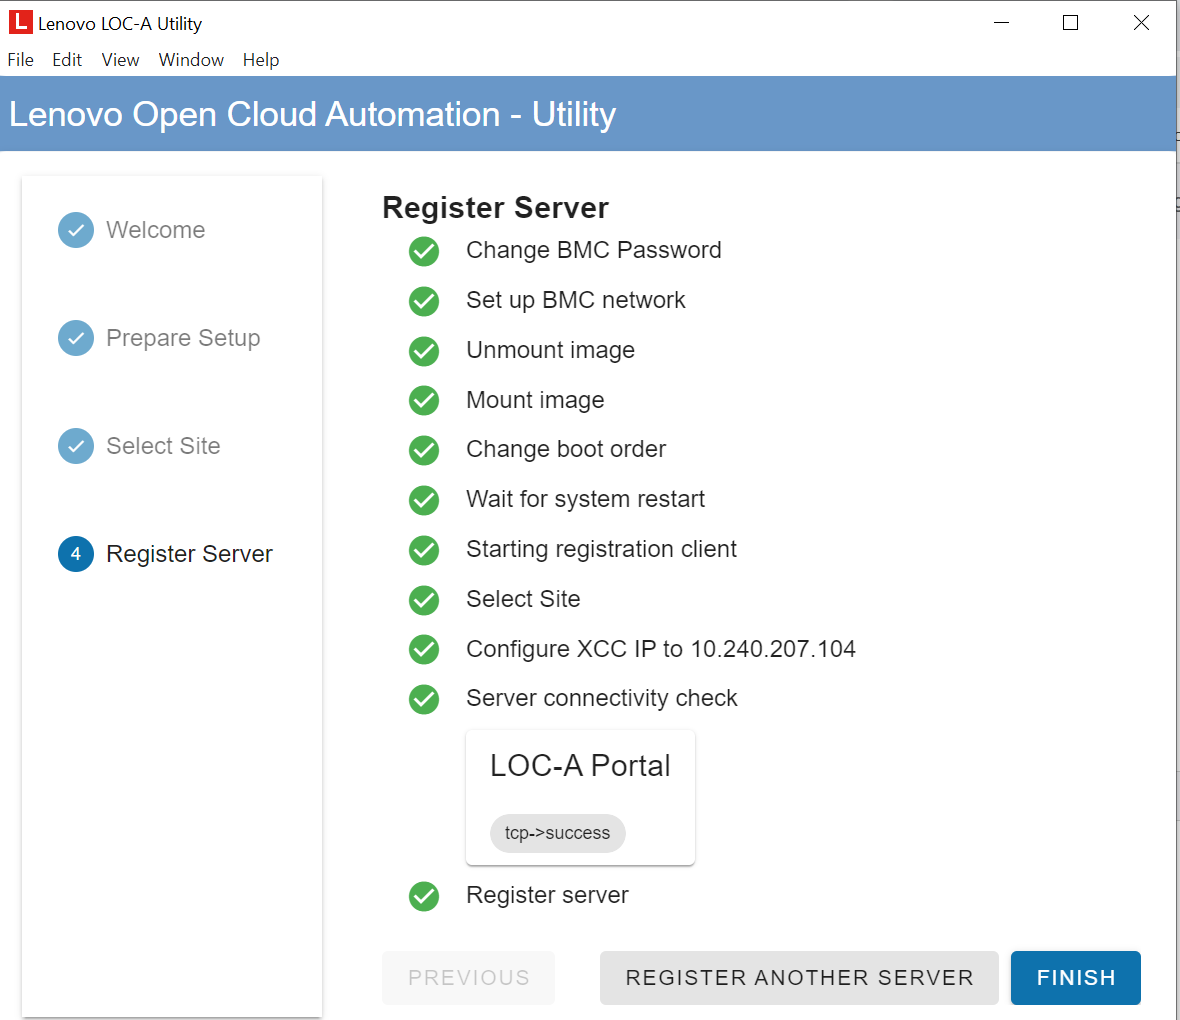Viewport: 1180px width, 1020px height.
Task: Click the Wait for system restart text
Action: point(585,499)
